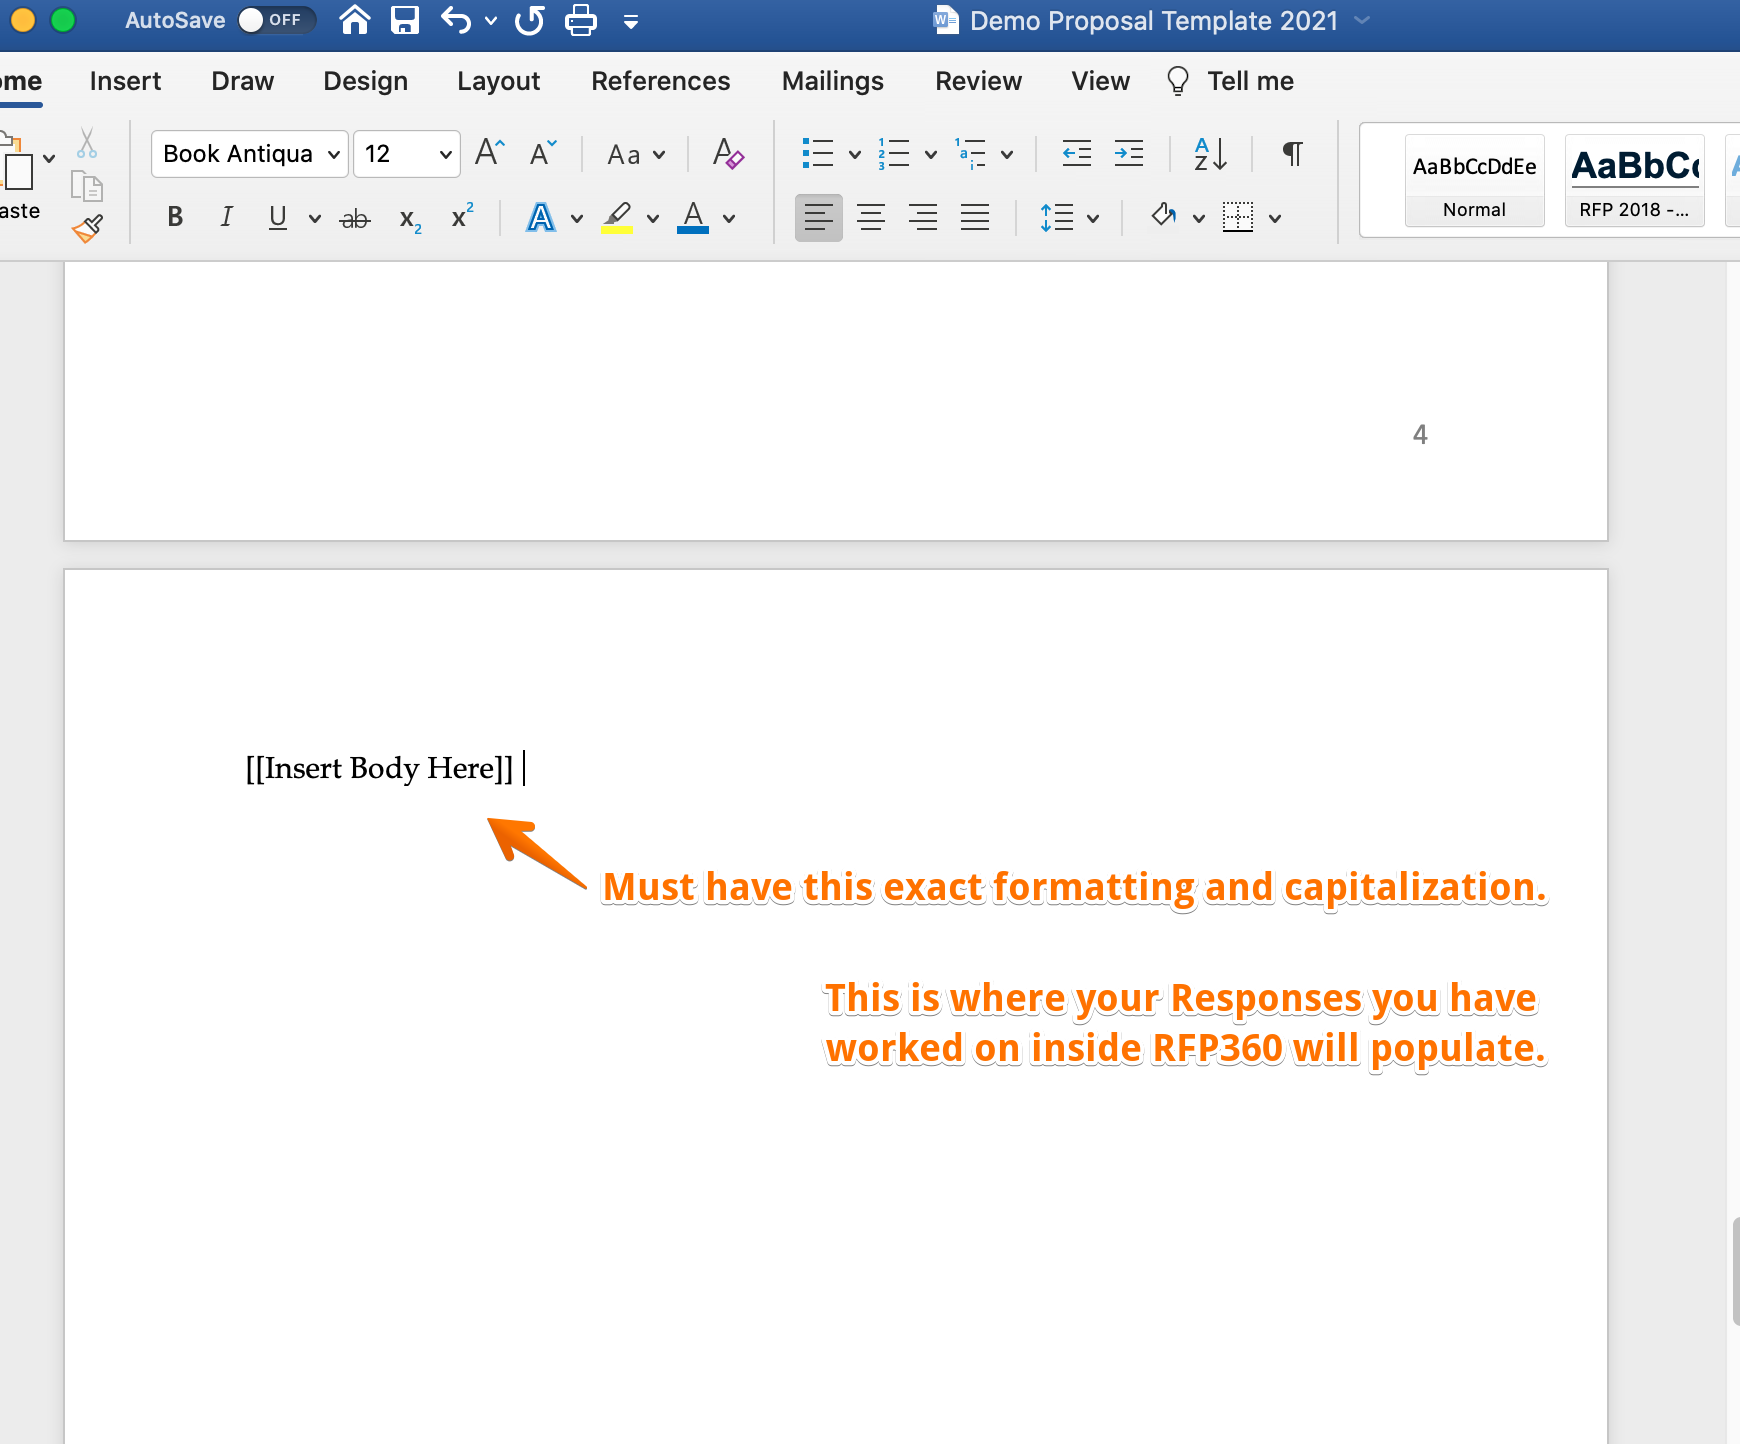Open the Layout tab

pos(498,81)
